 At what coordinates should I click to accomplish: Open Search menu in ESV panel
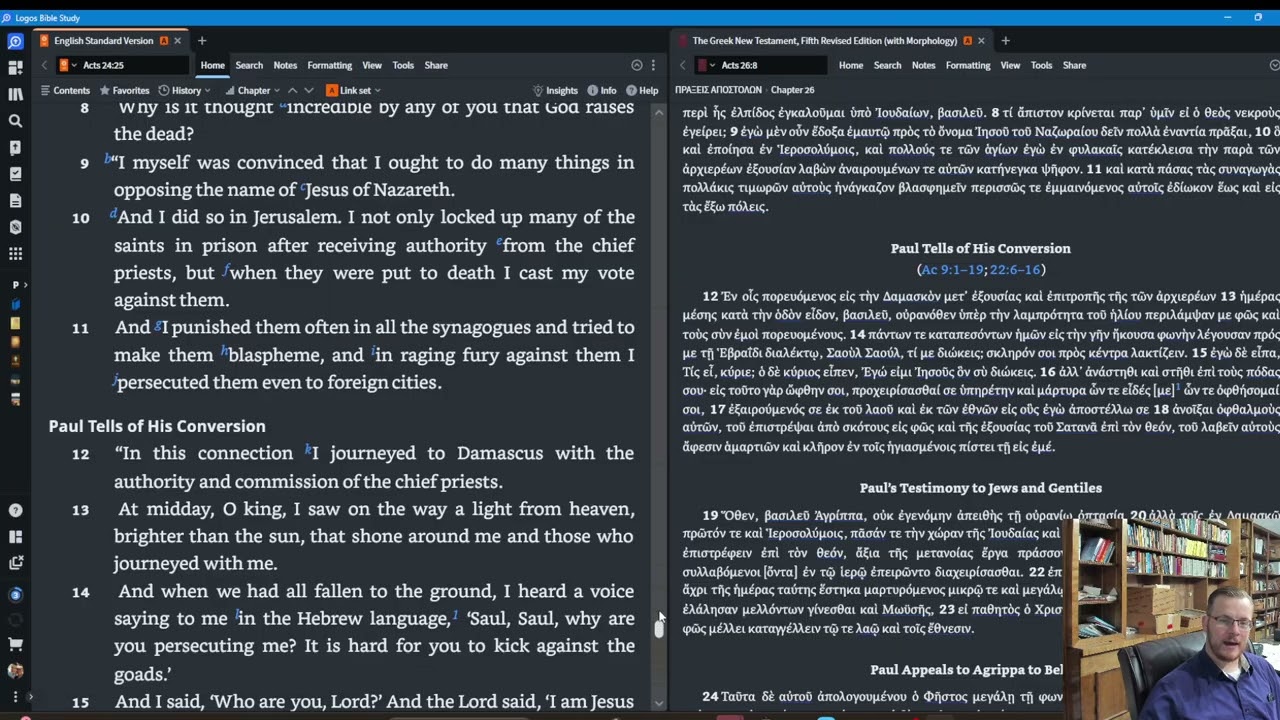click(249, 65)
